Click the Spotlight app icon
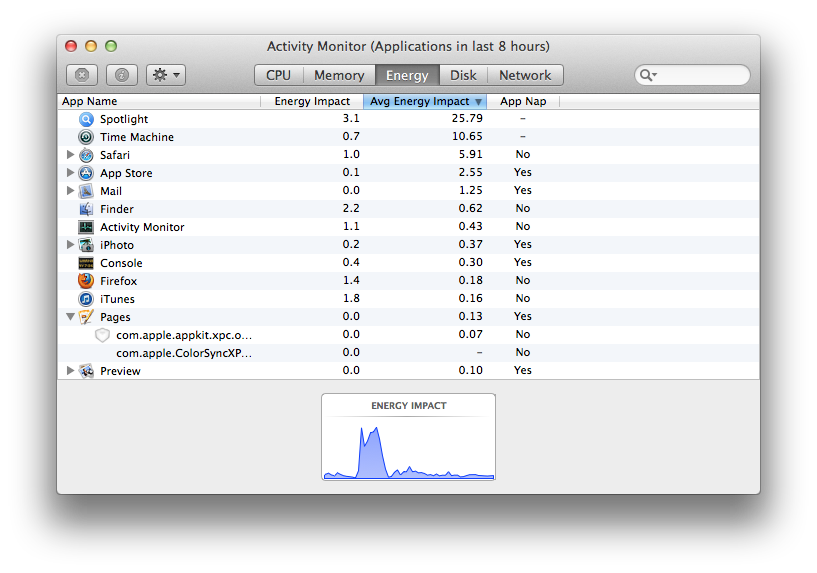Screen dimensions: 817x573 click(86, 119)
